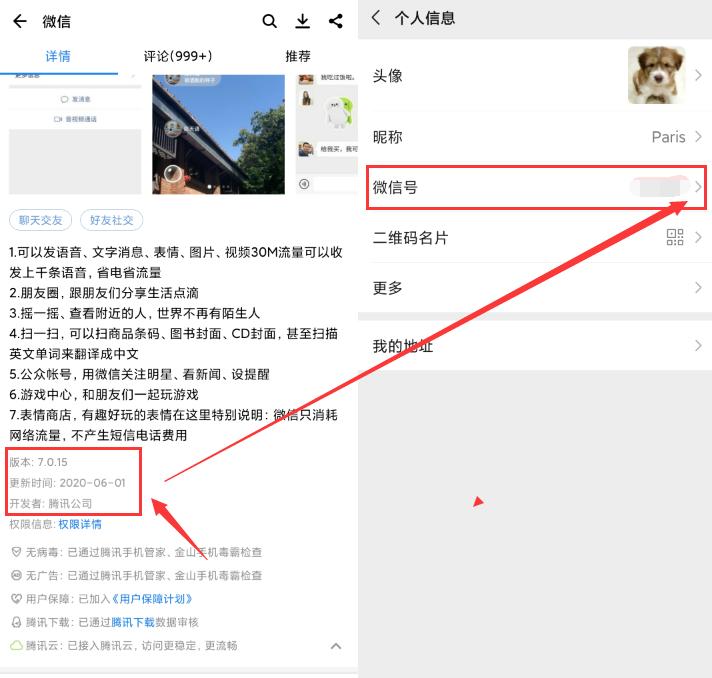Tap the 头像 label
The height and width of the screenshot is (678, 712).
pyautogui.click(x=387, y=75)
